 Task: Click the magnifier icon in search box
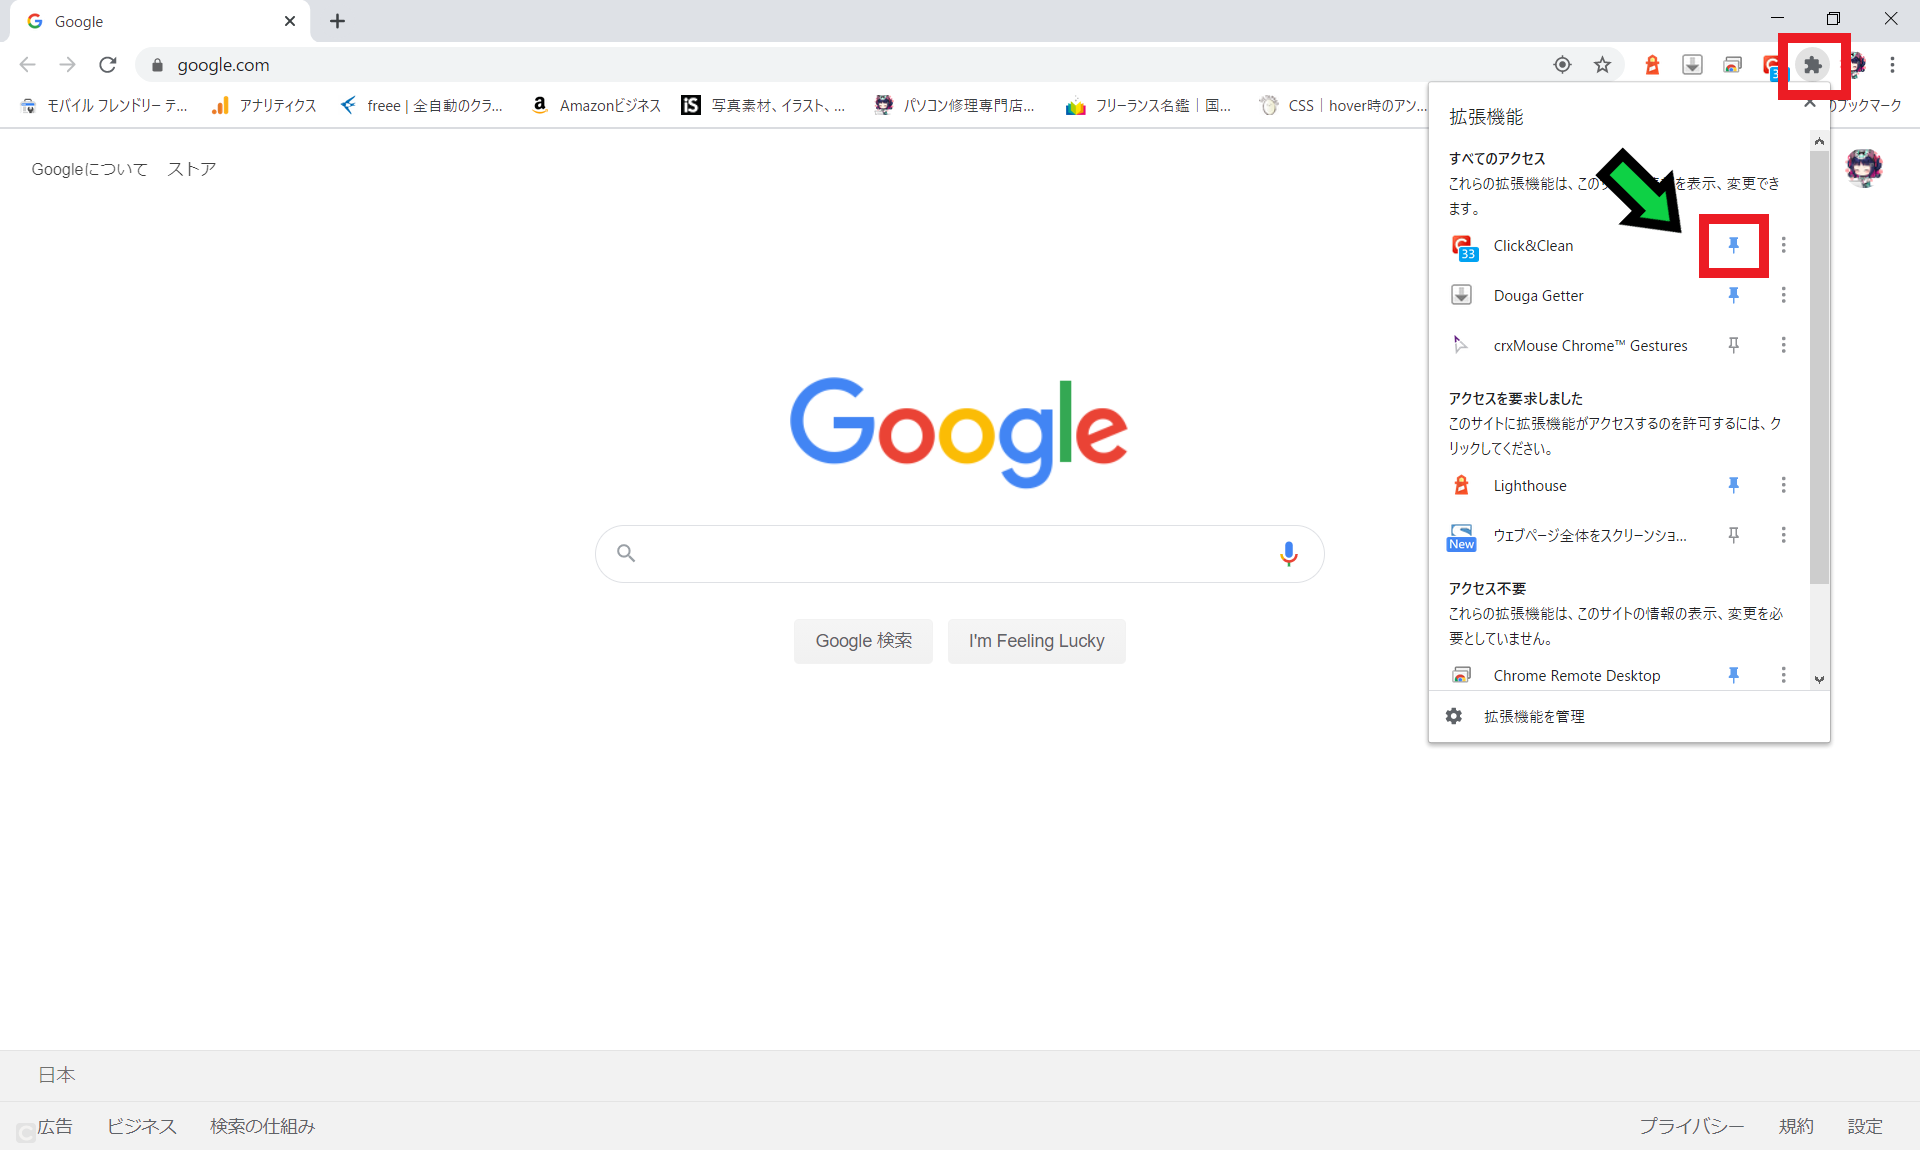pyautogui.click(x=626, y=553)
